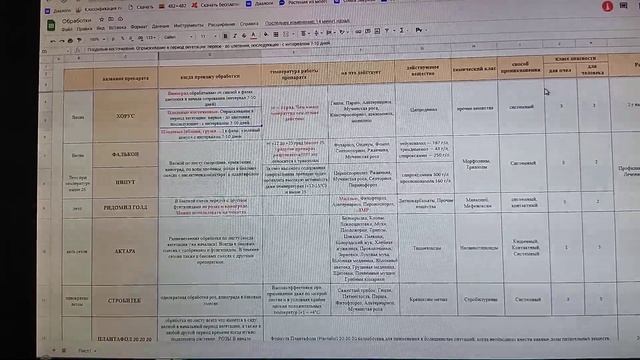
Task: Toggle strikethrough formatting
Action: click(x=244, y=36)
